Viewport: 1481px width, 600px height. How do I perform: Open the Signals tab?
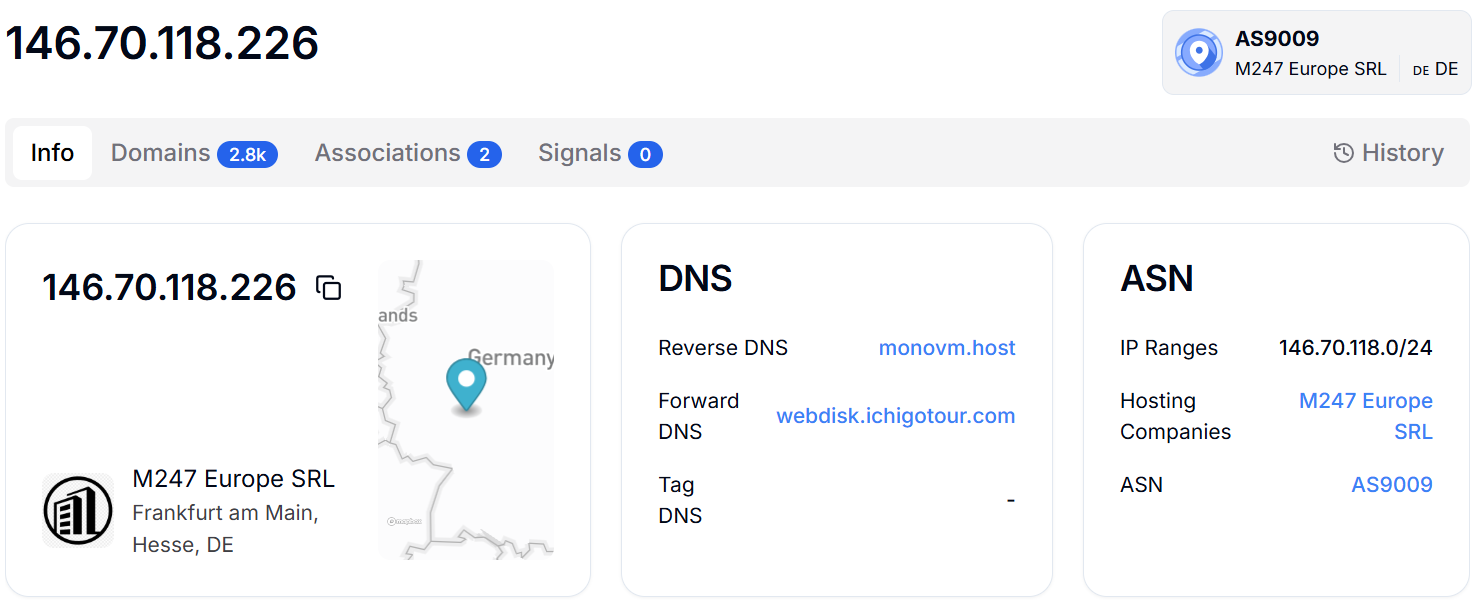[x=600, y=153]
